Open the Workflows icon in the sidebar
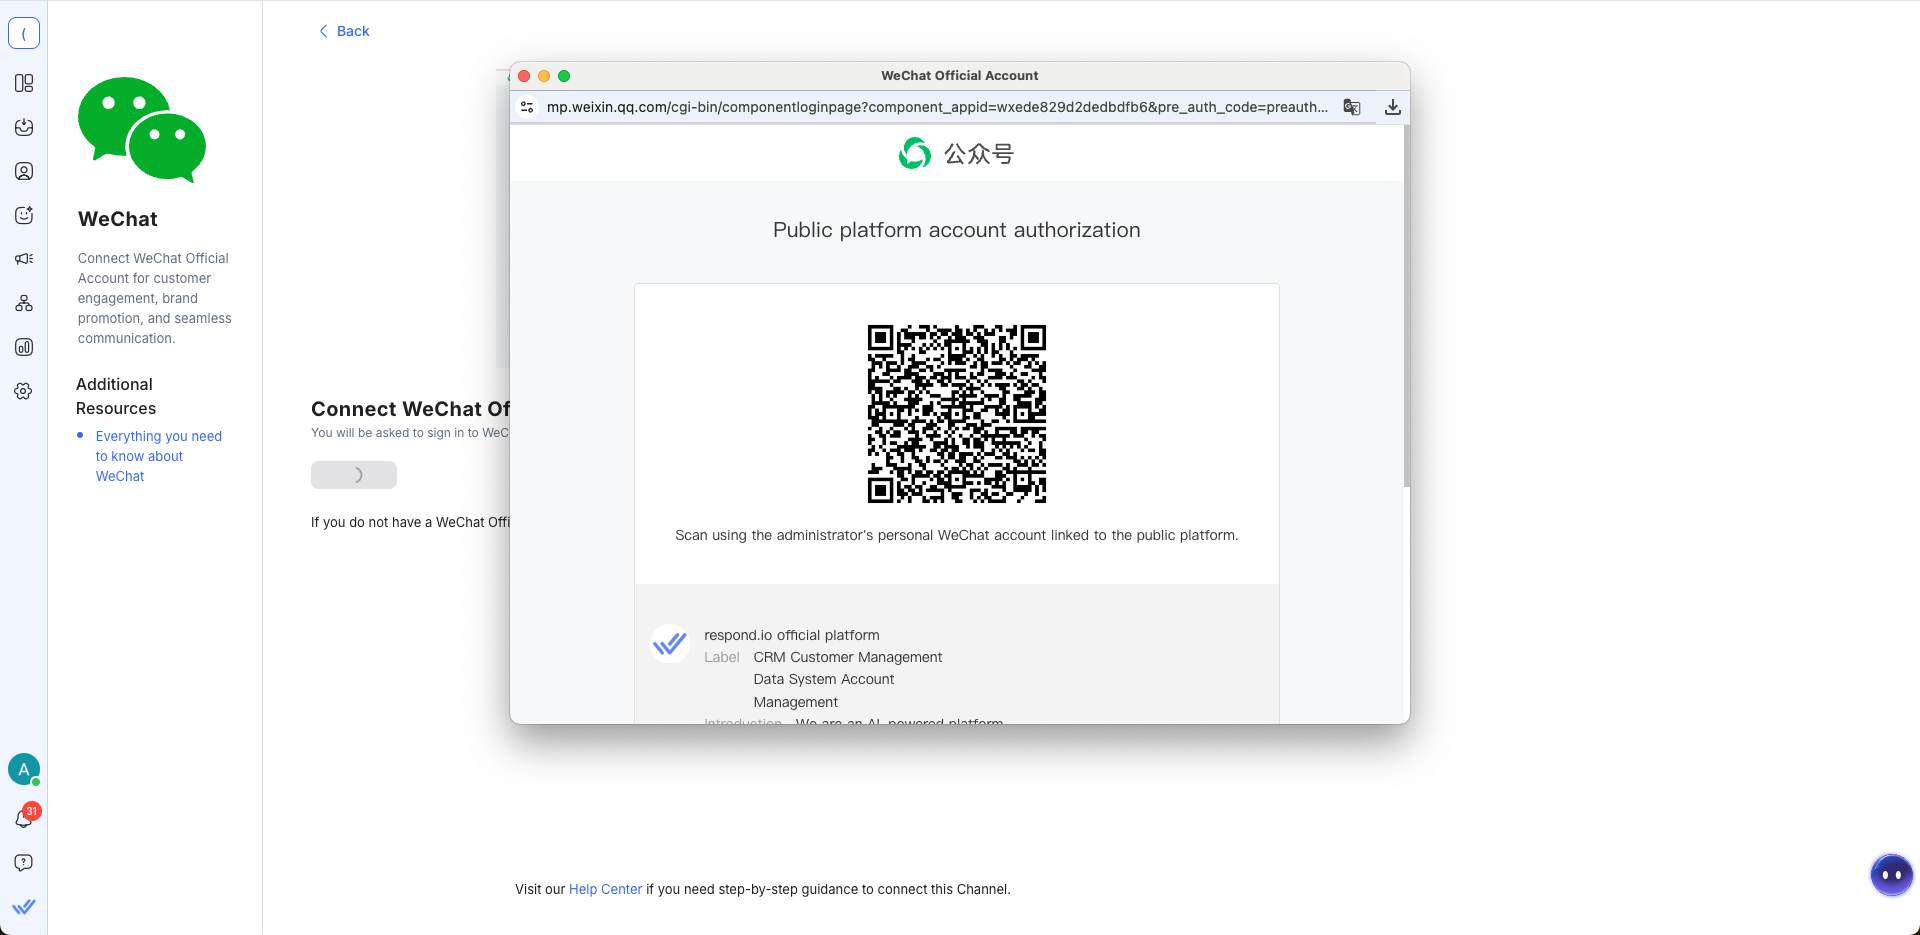The height and width of the screenshot is (935, 1920). click(x=24, y=303)
